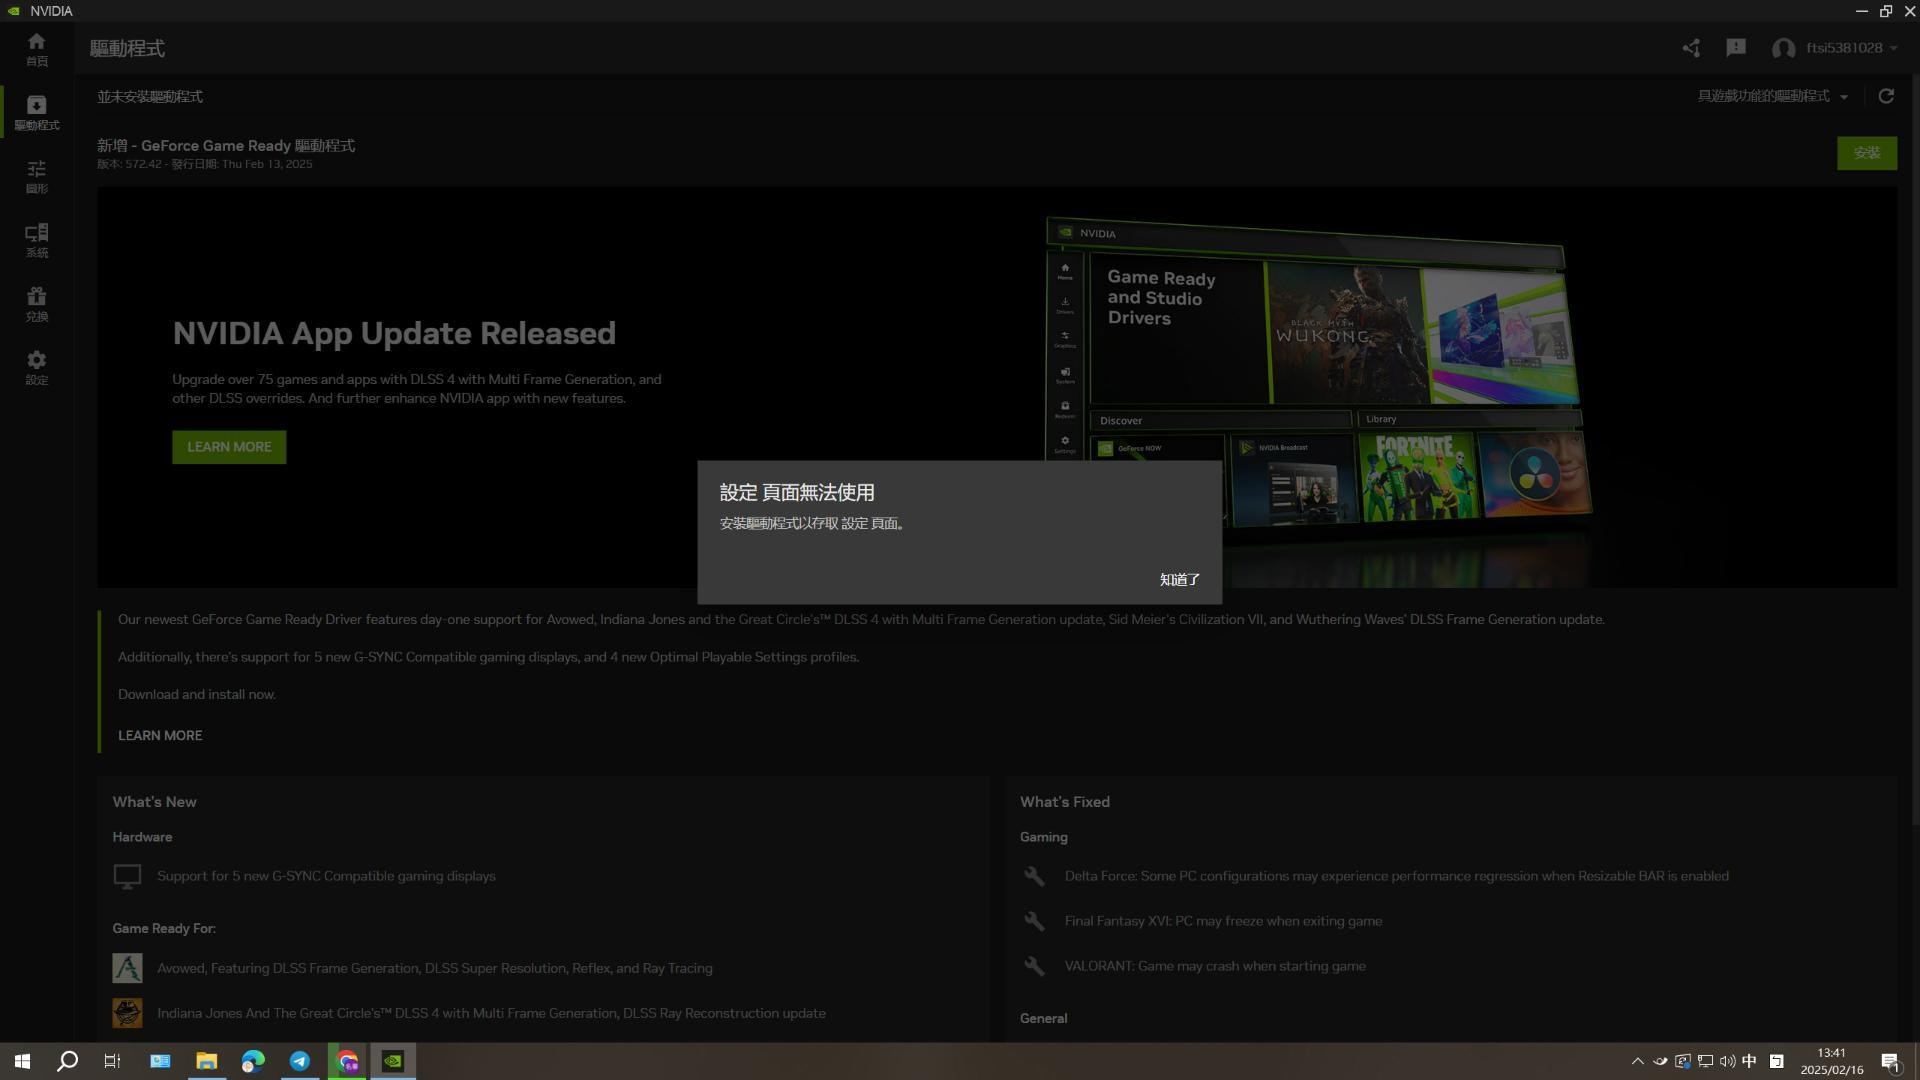Open the 首頁 (Home) page in sidebar

click(x=37, y=47)
